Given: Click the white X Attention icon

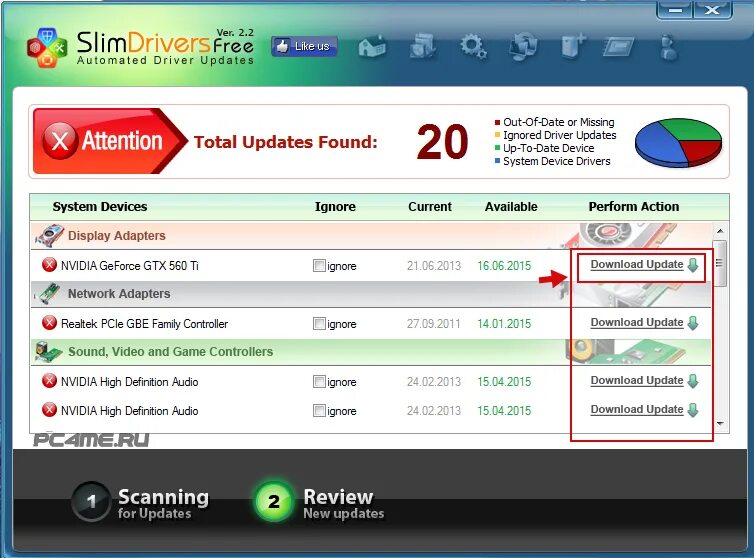Looking at the screenshot, I should [60, 141].
